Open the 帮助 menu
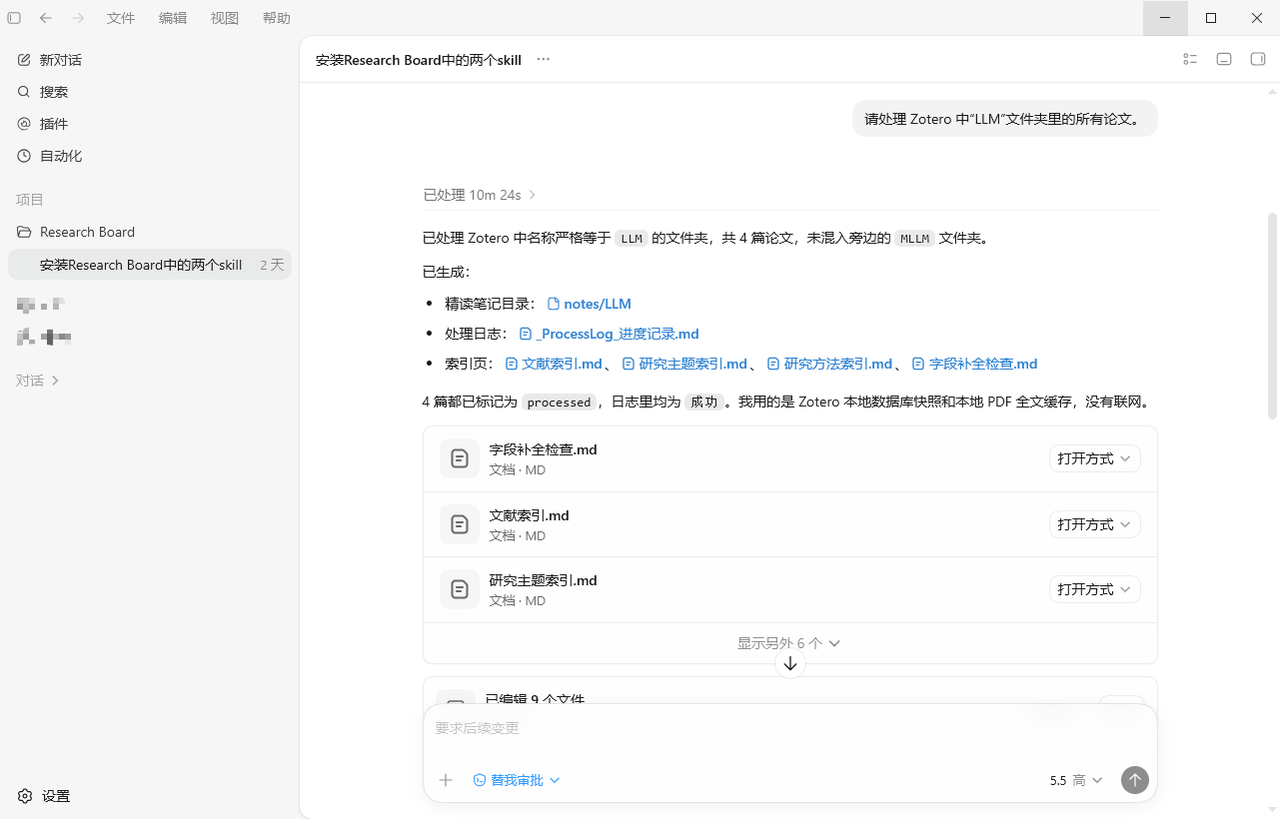 click(277, 18)
